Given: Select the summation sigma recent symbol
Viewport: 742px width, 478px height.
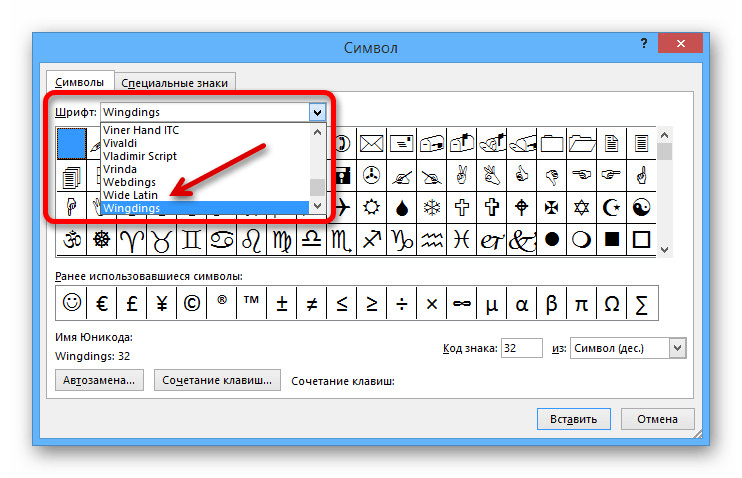Looking at the screenshot, I should click(x=641, y=303).
